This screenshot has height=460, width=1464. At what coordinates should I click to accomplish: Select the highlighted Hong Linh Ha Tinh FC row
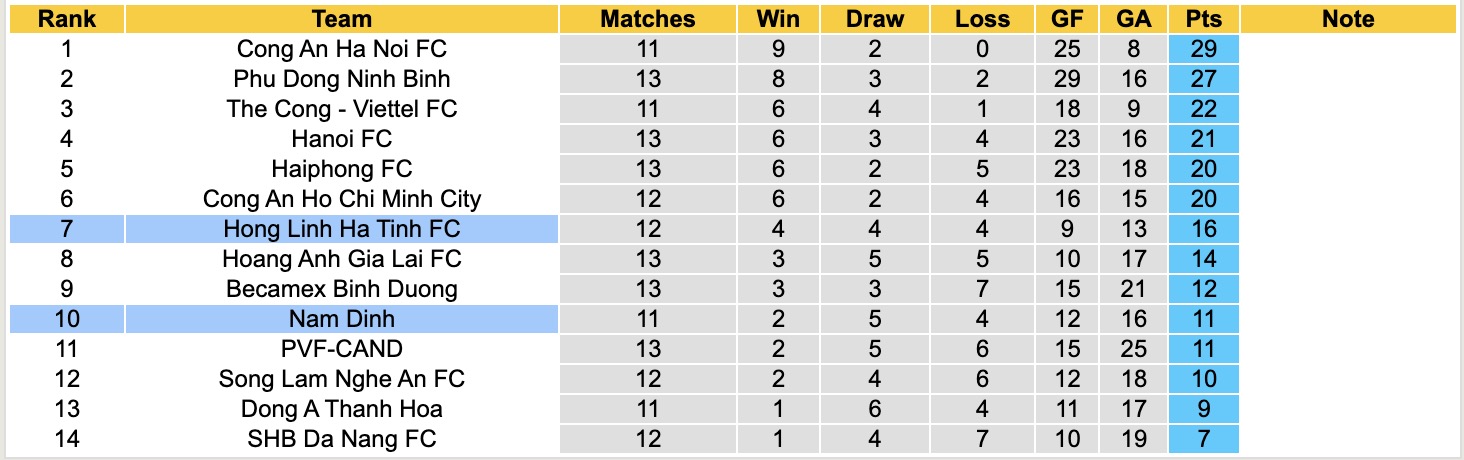pos(342,229)
